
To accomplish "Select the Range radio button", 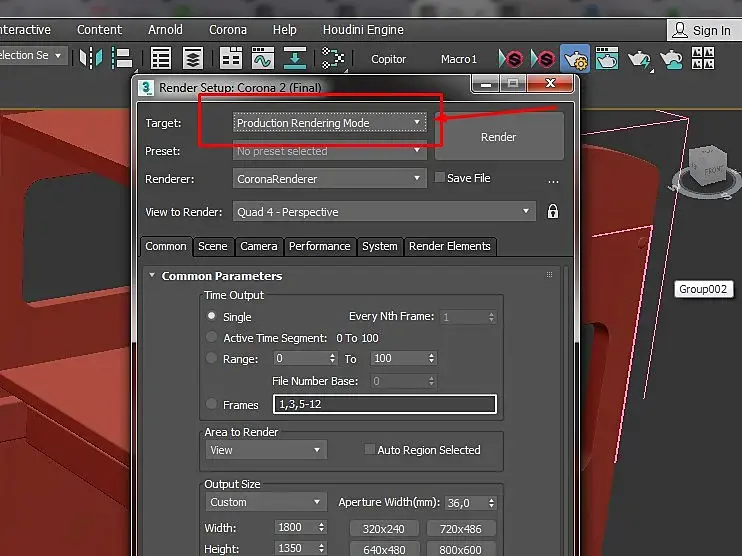I will tap(212, 358).
